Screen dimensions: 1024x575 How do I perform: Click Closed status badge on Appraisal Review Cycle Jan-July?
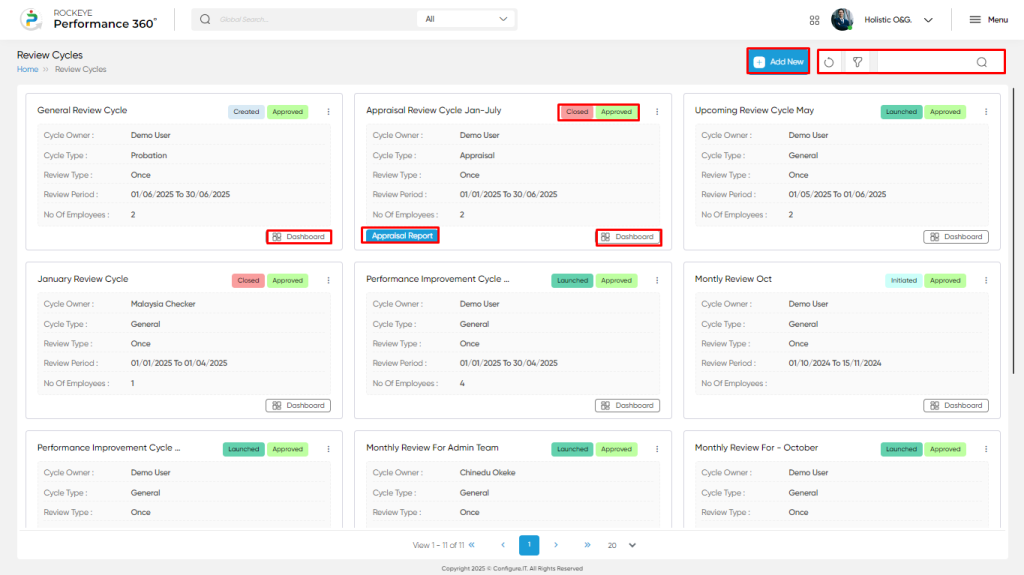point(577,112)
